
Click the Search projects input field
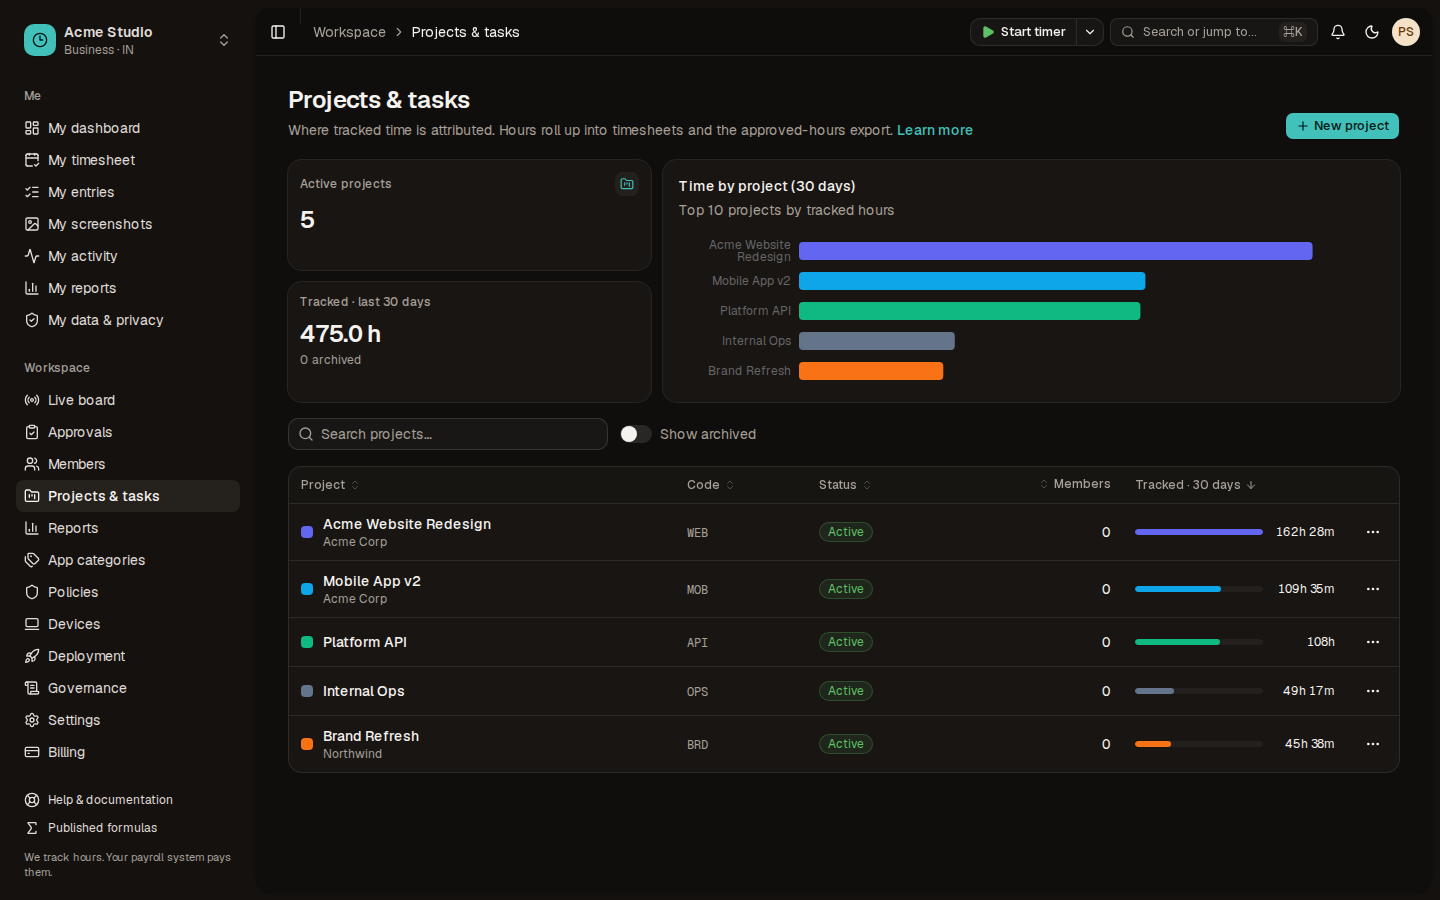448,434
